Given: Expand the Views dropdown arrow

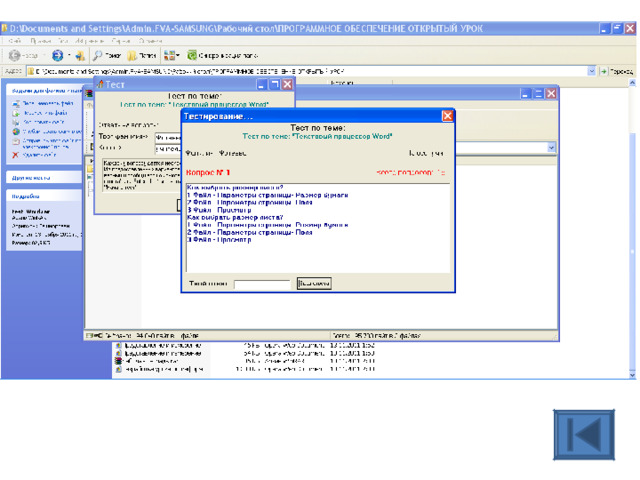Looking at the screenshot, I should (x=178, y=55).
